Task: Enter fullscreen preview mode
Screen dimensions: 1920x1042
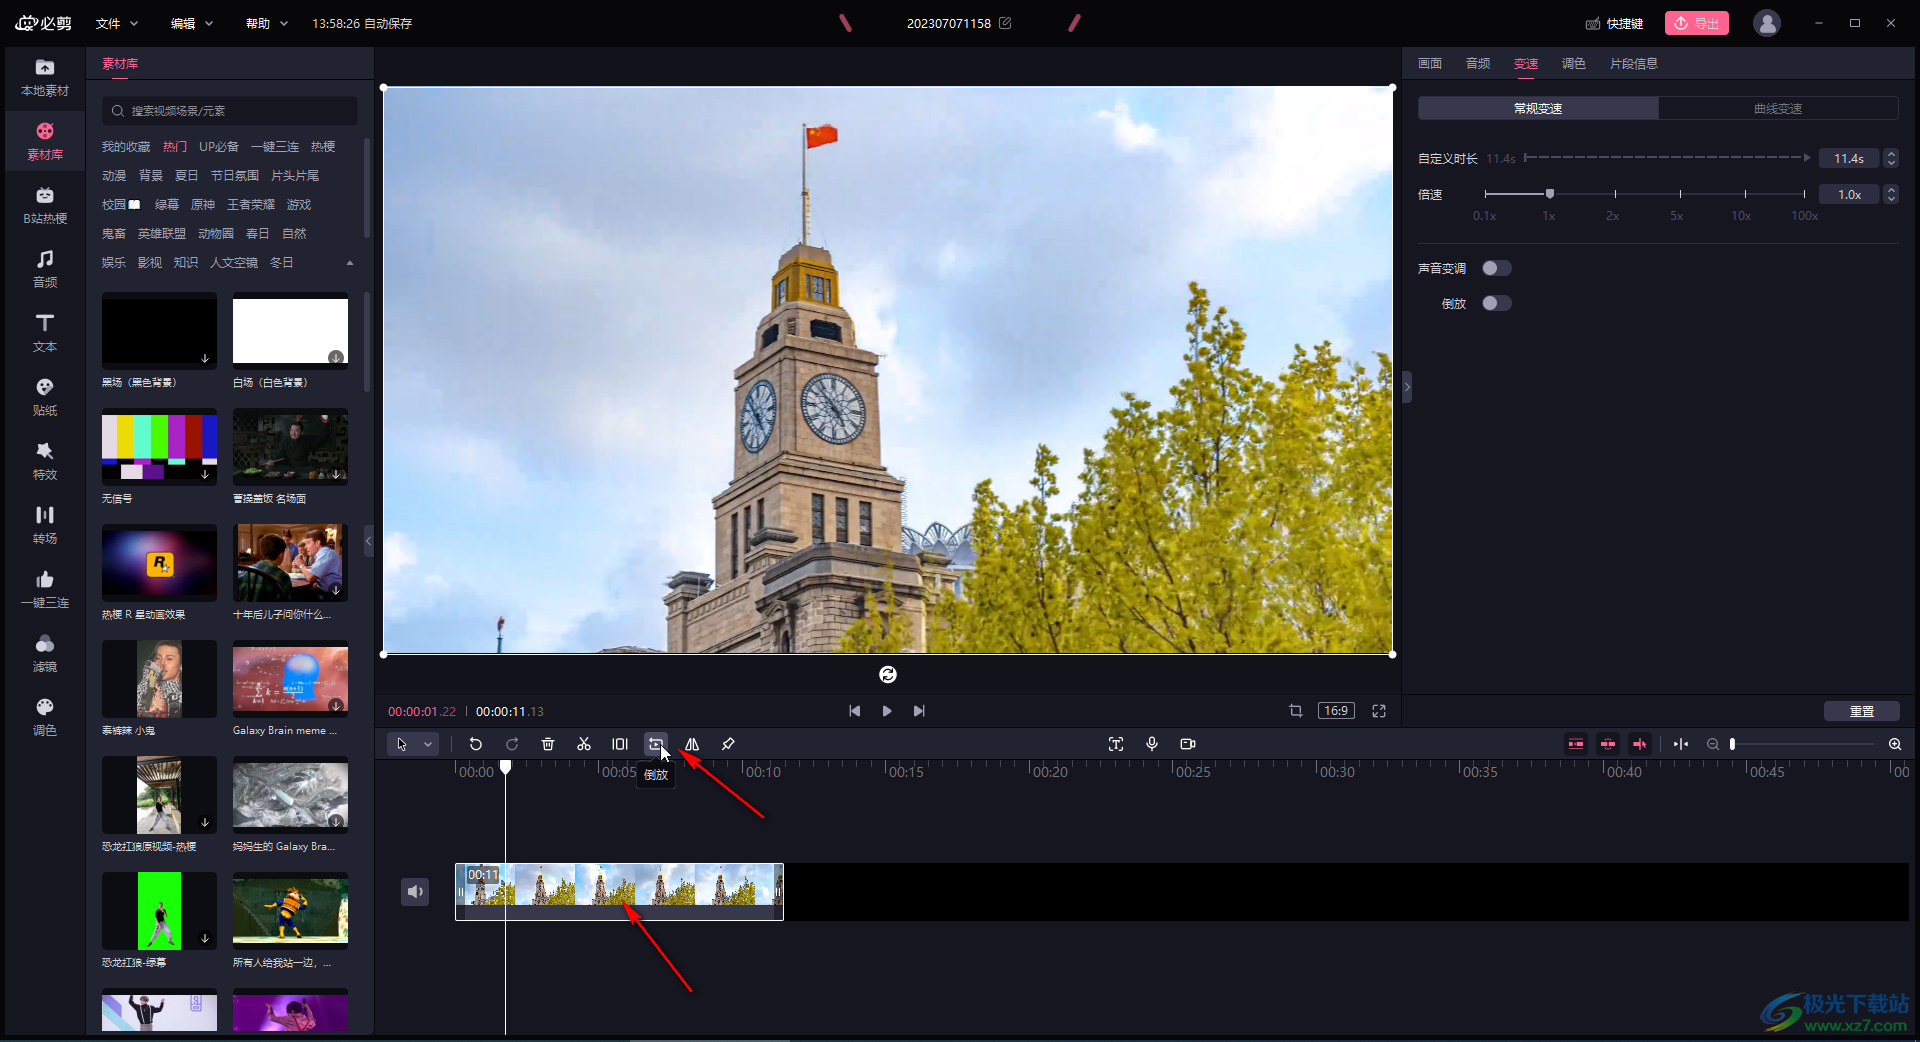Action: (1379, 711)
